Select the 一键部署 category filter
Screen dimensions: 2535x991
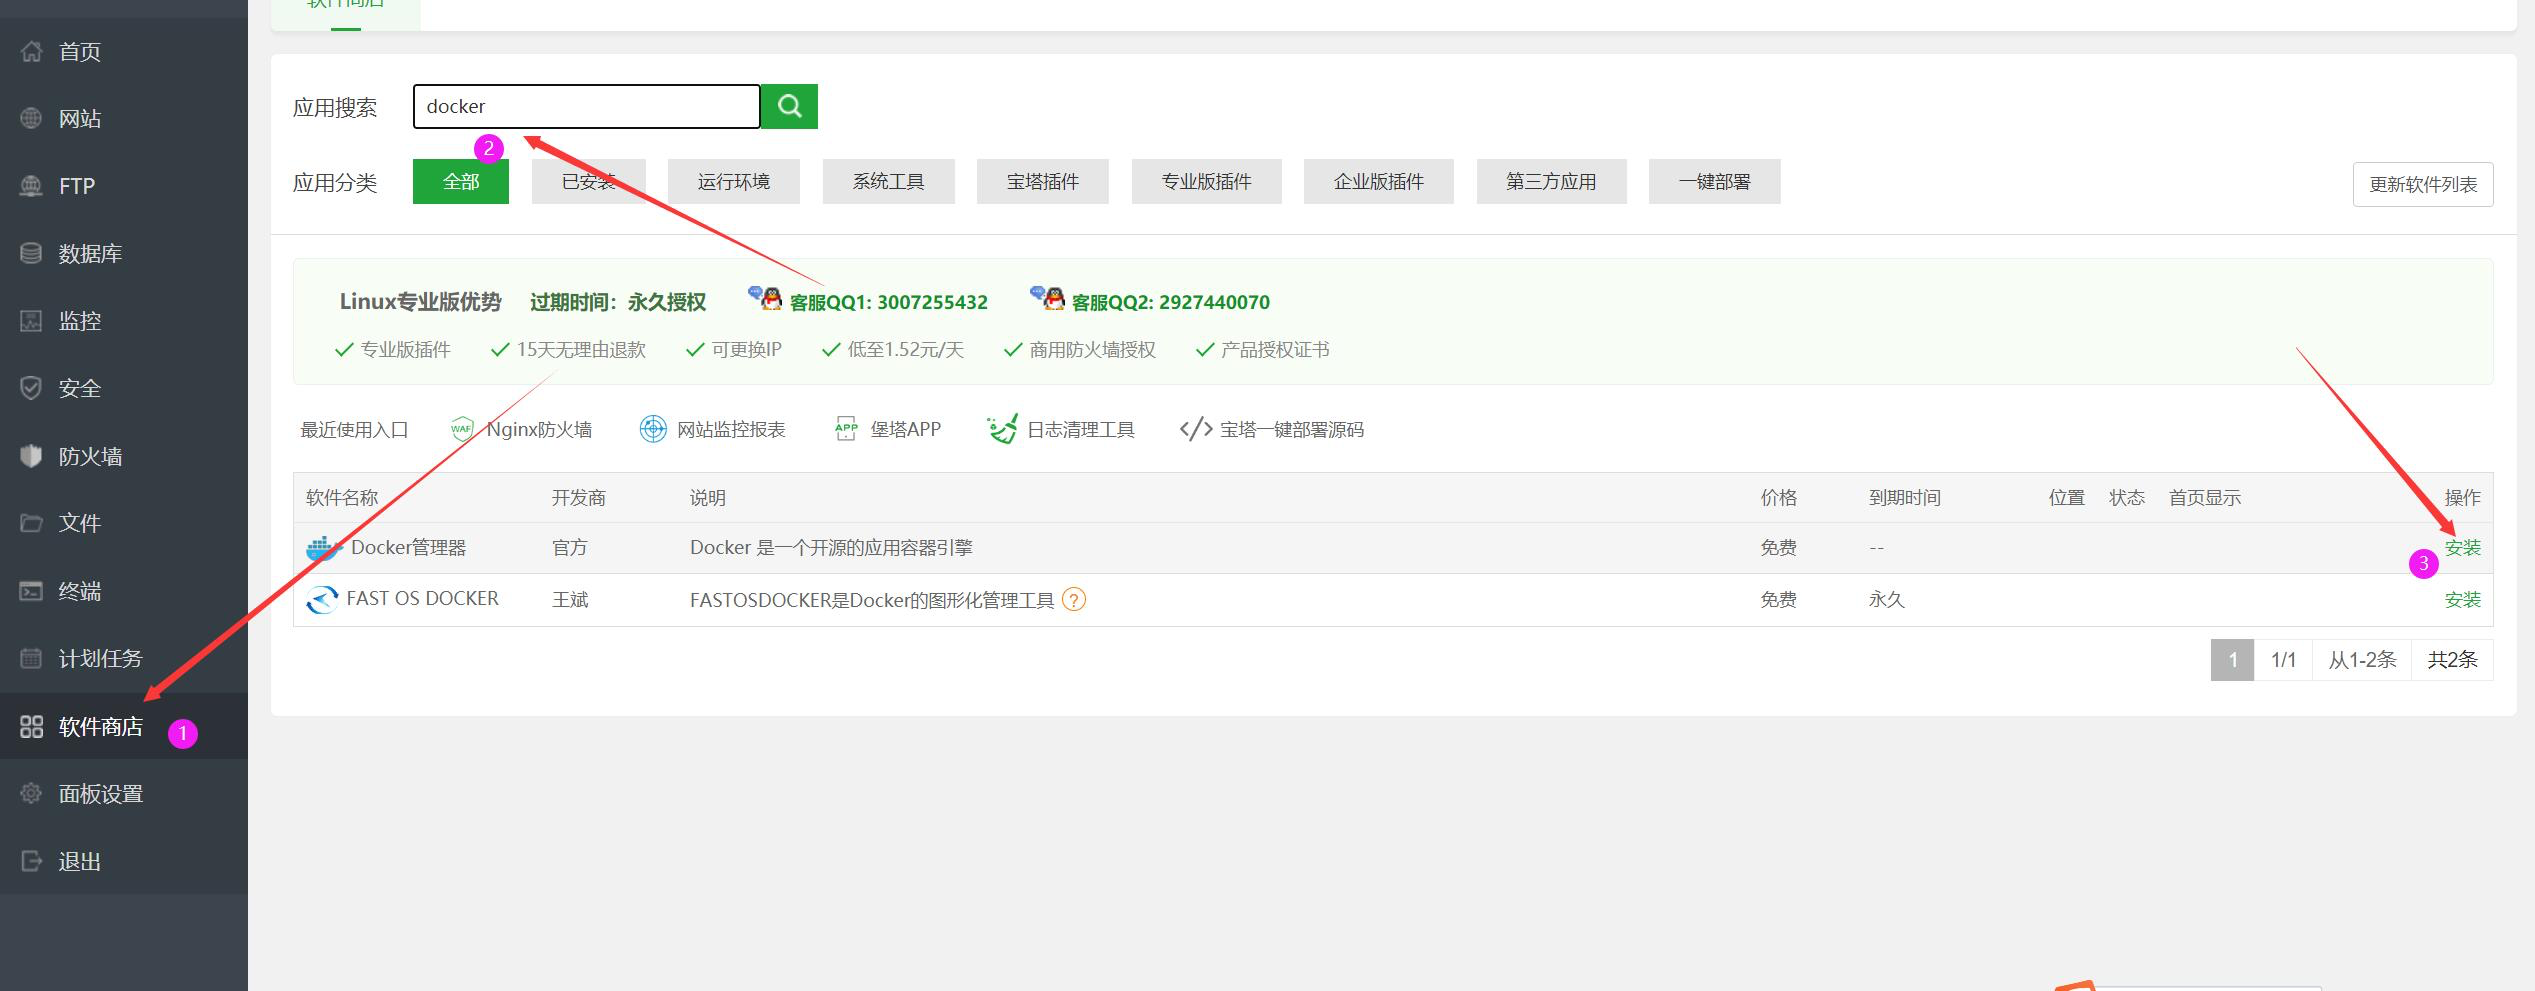(1715, 181)
